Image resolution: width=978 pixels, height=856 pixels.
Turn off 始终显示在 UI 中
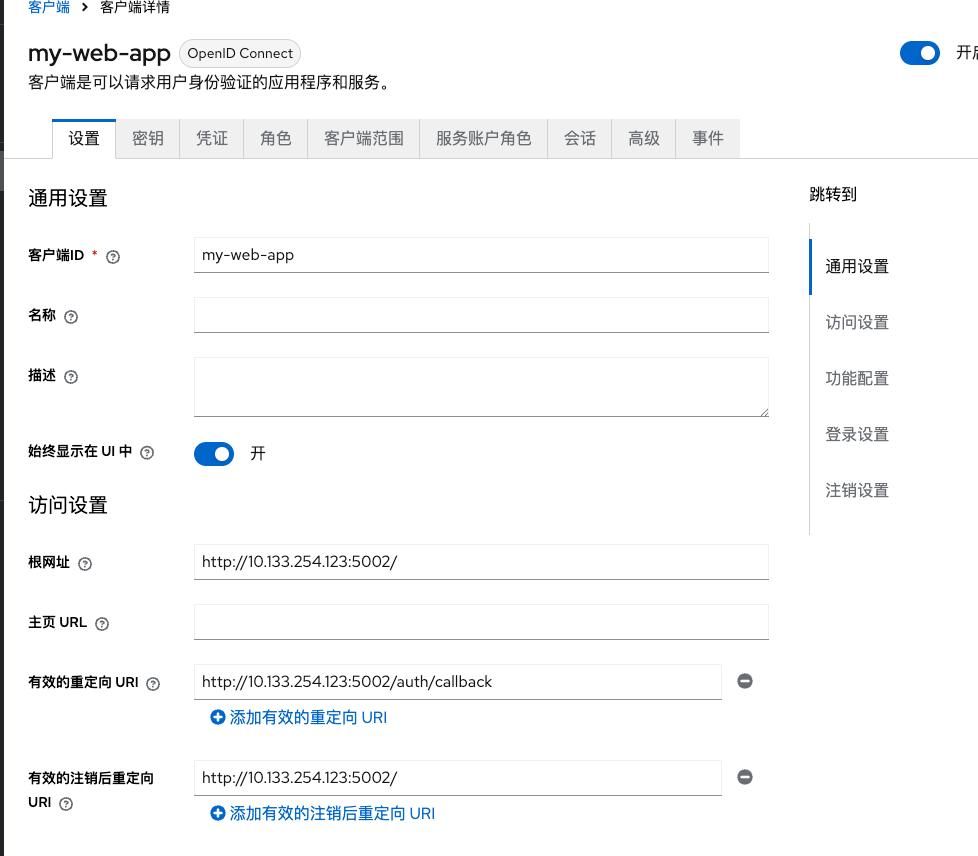tap(214, 453)
